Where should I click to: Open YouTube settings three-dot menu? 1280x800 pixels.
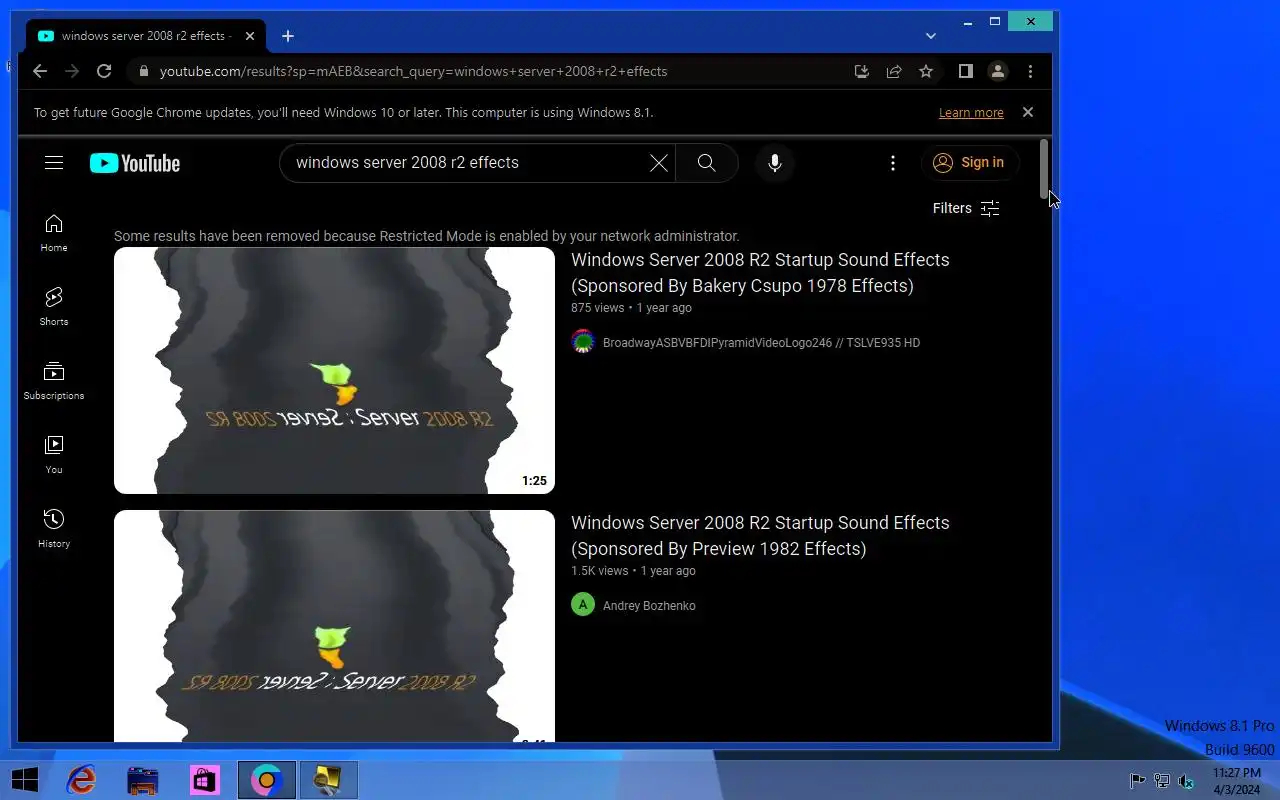[x=893, y=163]
